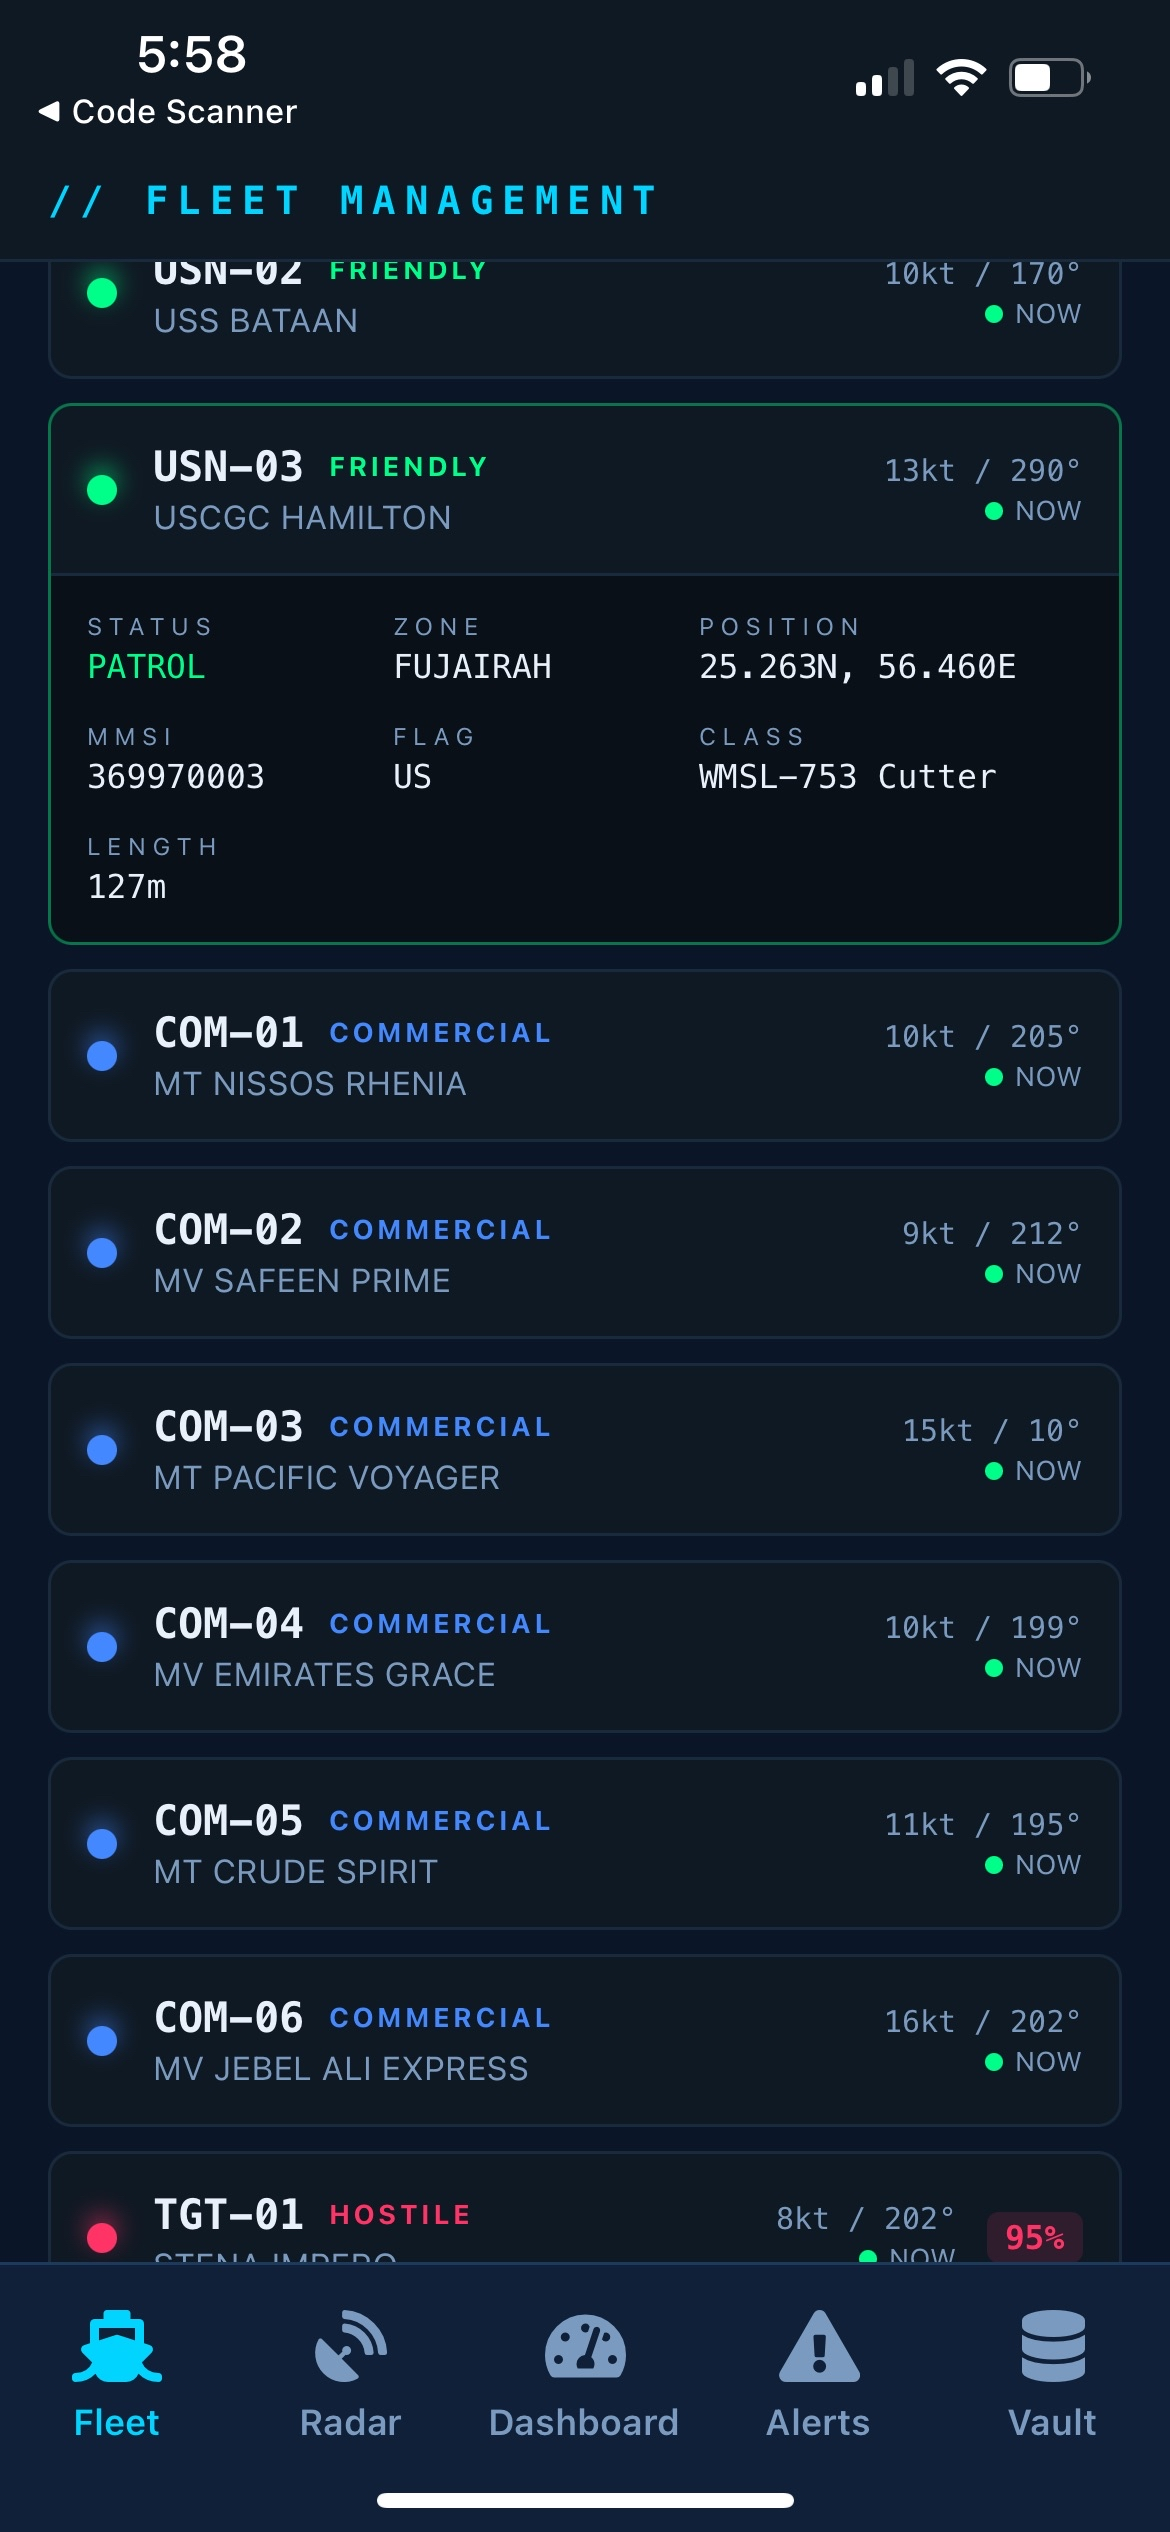Open the Fleet ship icon tab
The width and height of the screenshot is (1170, 2532).
point(117,2346)
